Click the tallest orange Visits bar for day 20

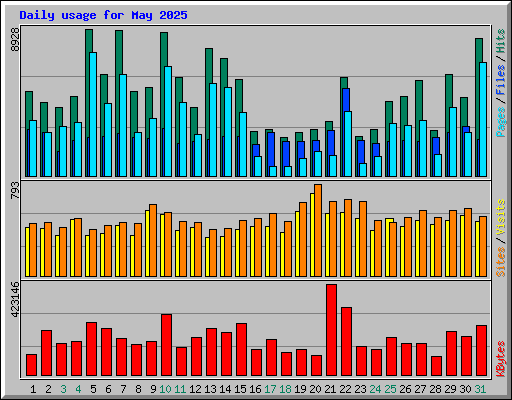(x=318, y=230)
